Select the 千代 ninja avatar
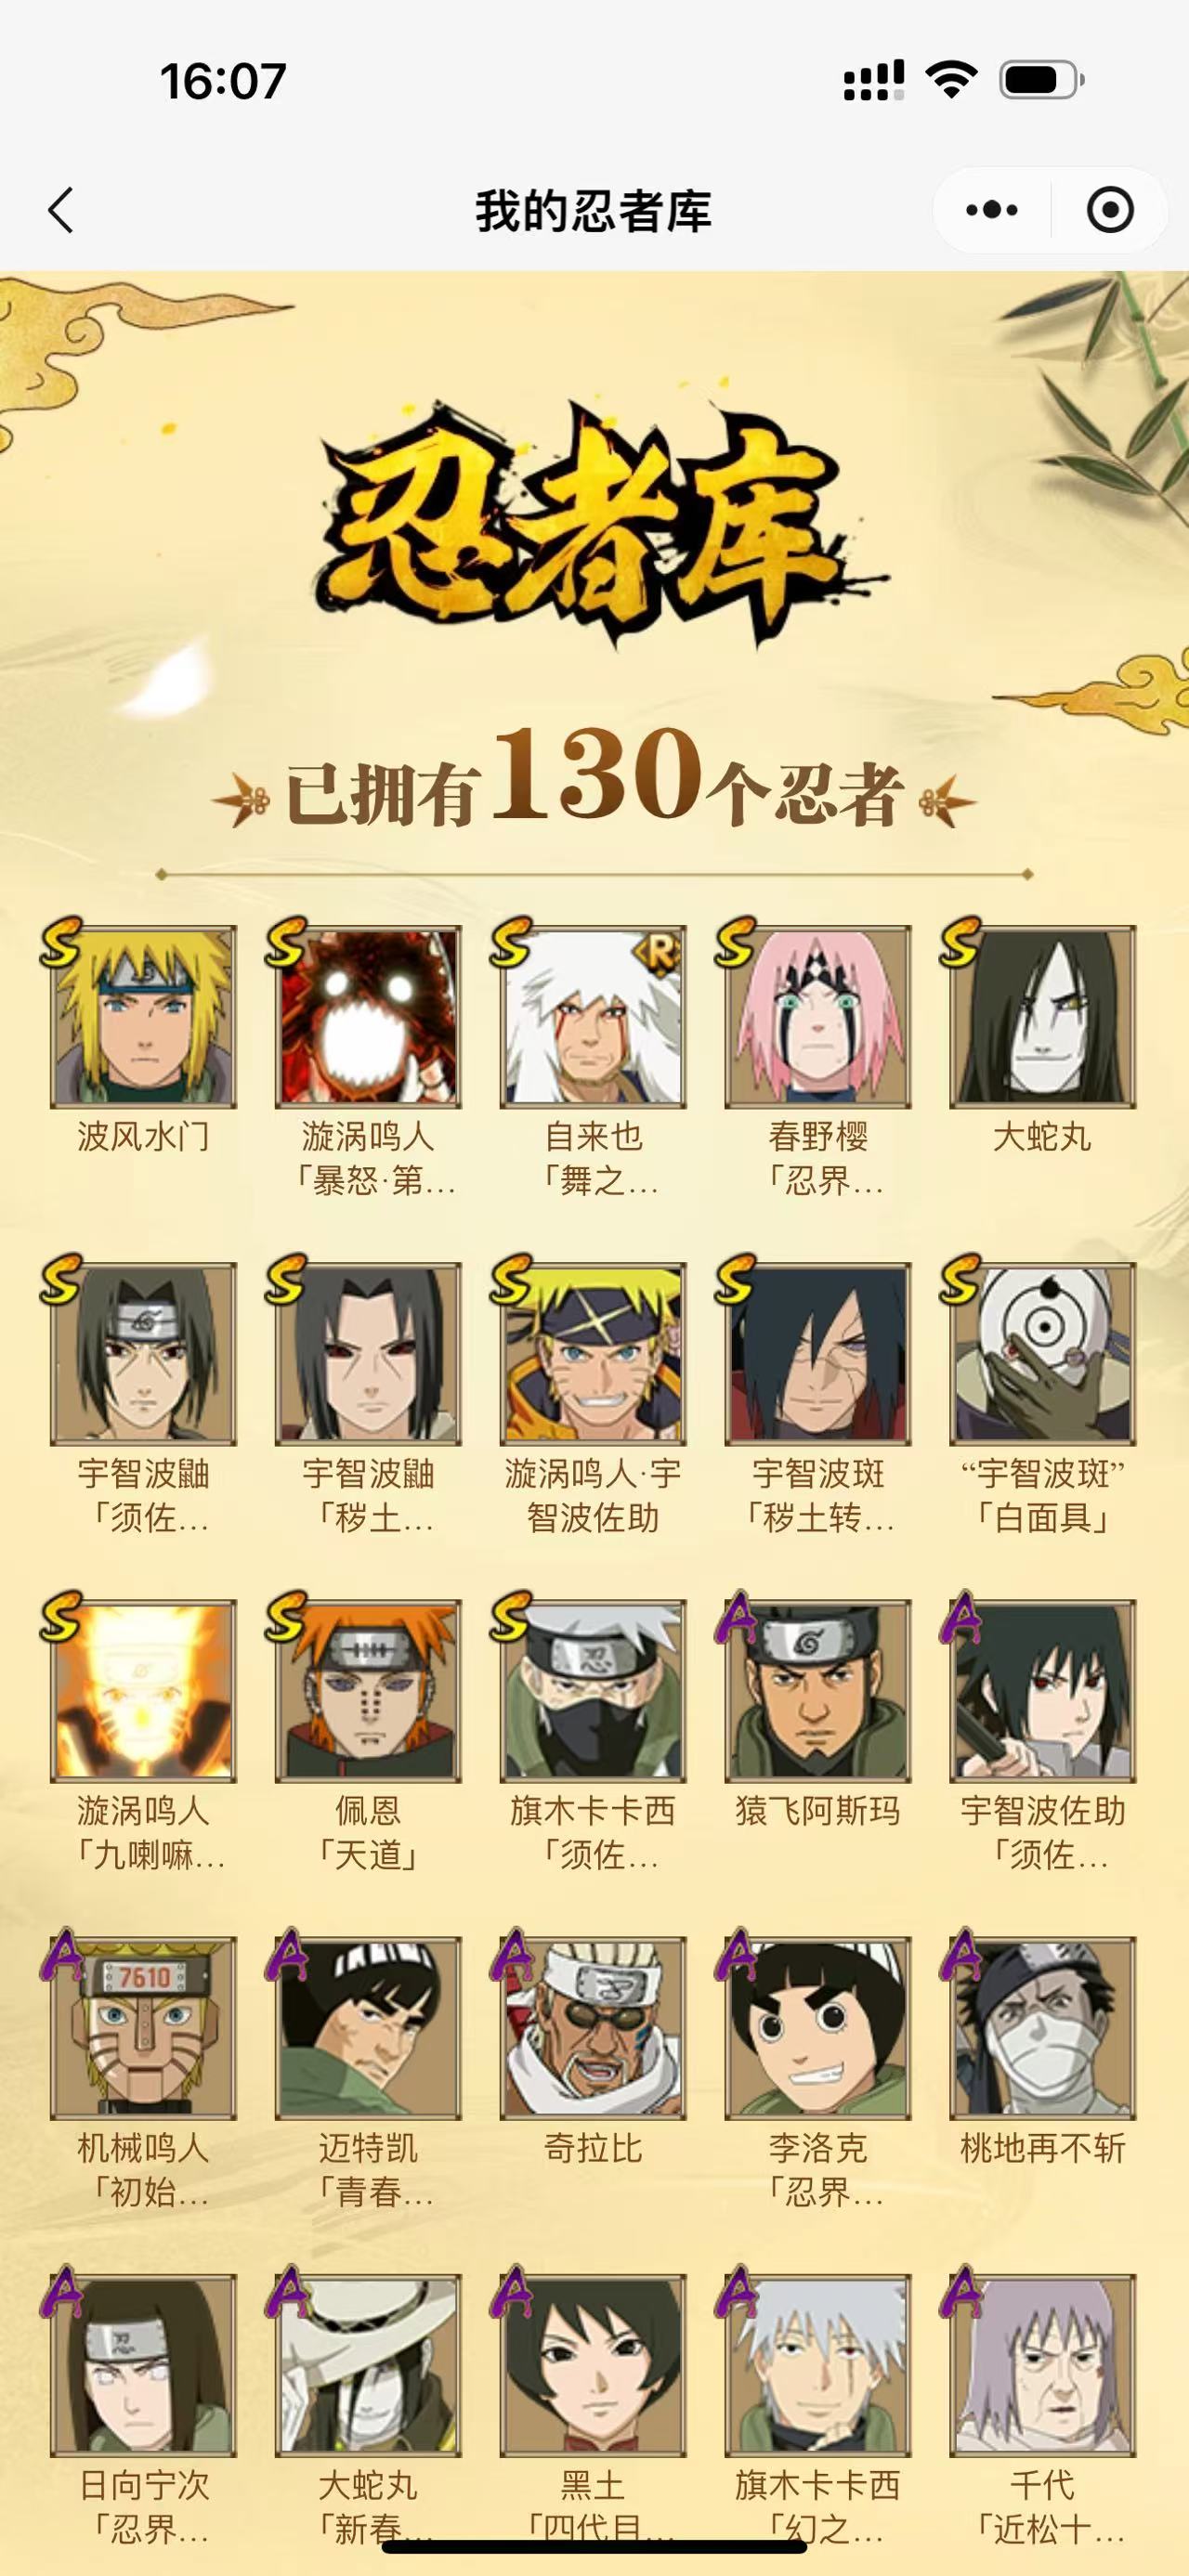This screenshot has width=1189, height=2576. pos(1042,2364)
